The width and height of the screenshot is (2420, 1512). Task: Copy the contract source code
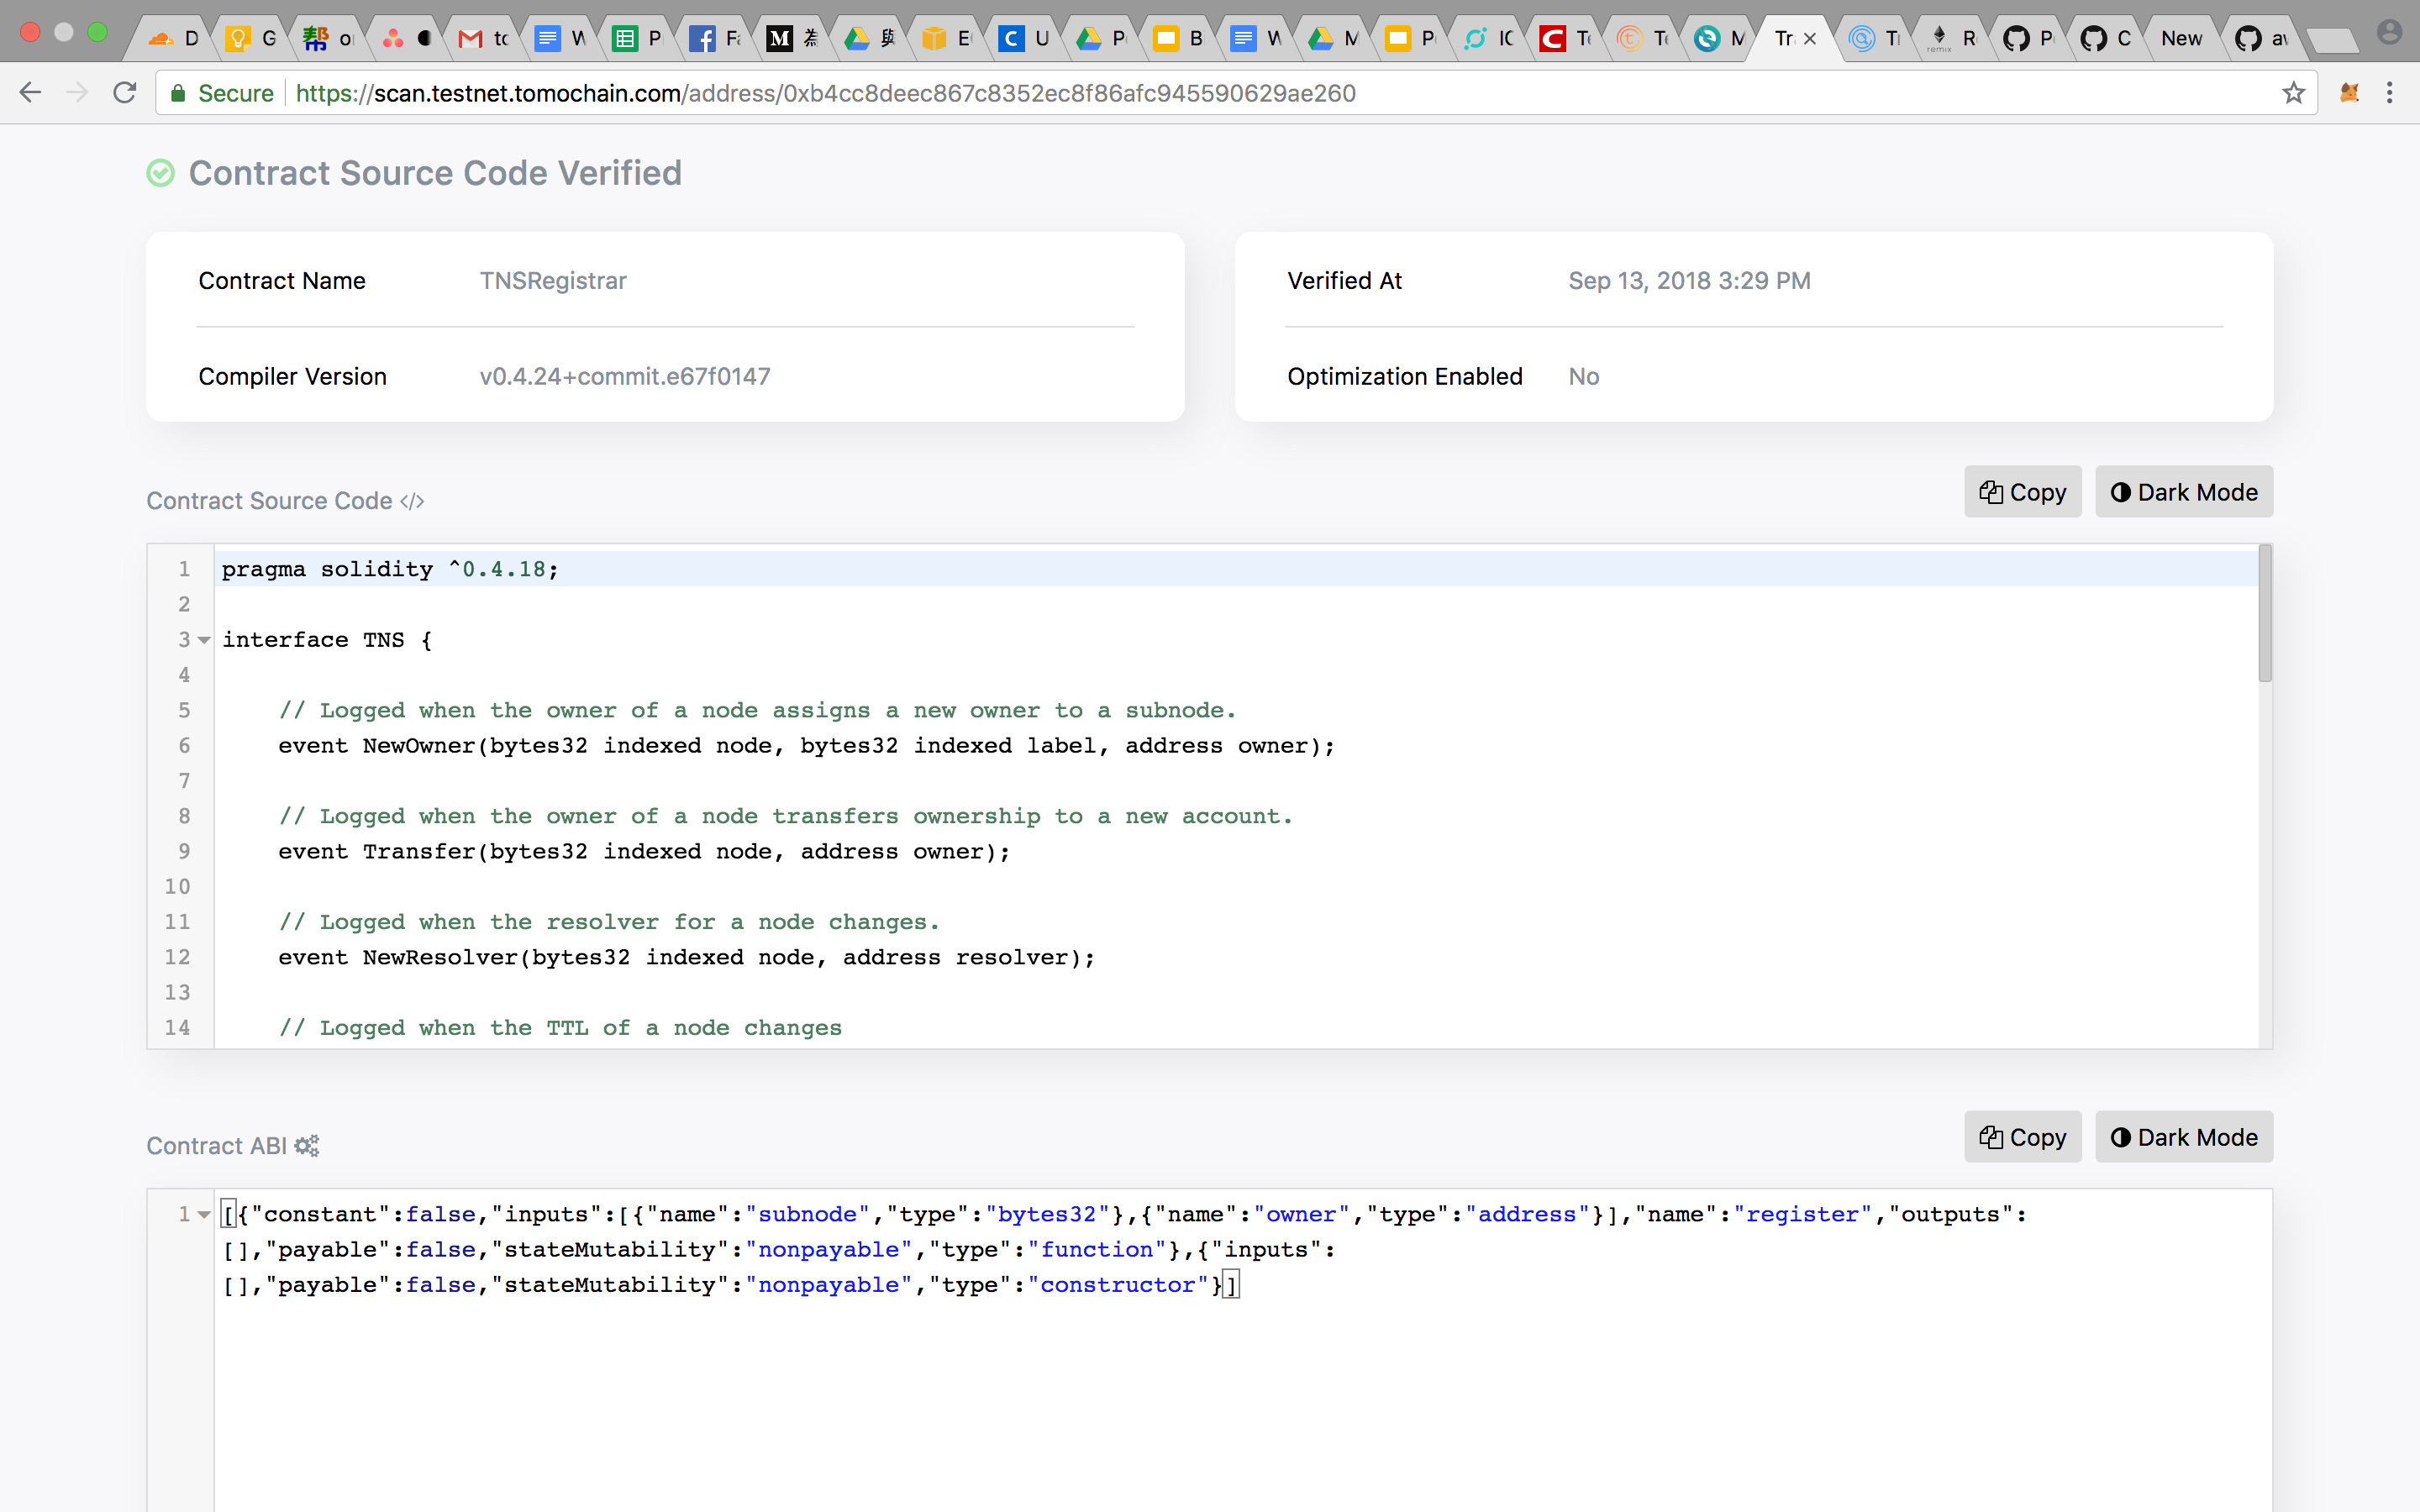pos(2022,492)
